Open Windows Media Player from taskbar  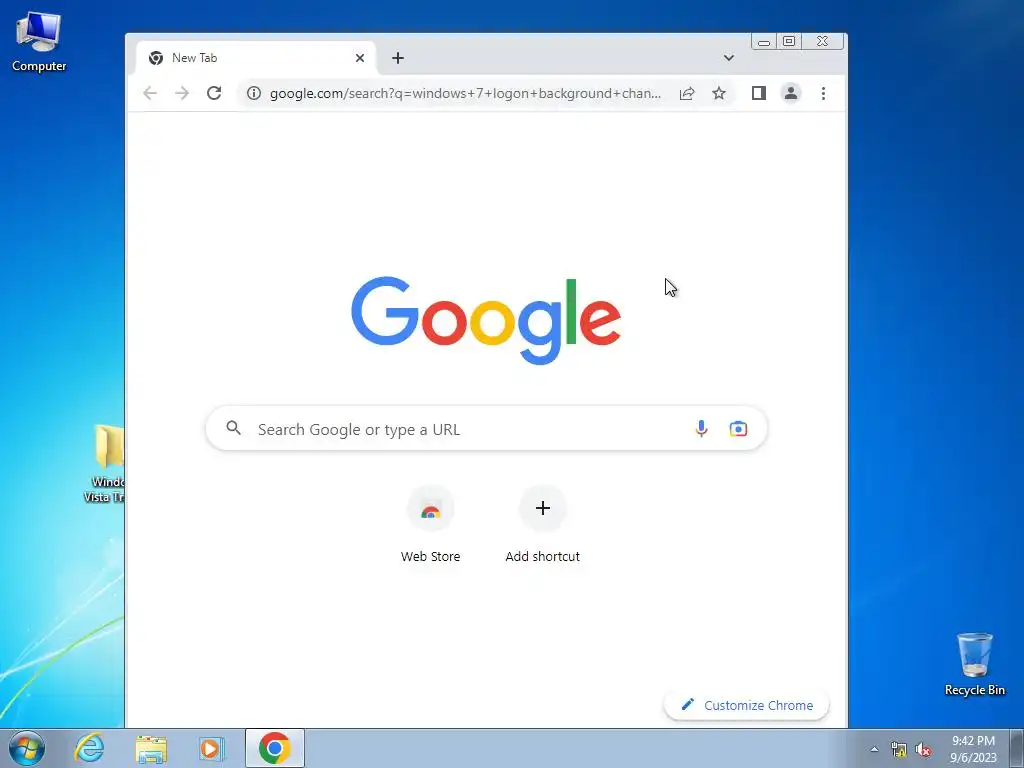point(212,749)
